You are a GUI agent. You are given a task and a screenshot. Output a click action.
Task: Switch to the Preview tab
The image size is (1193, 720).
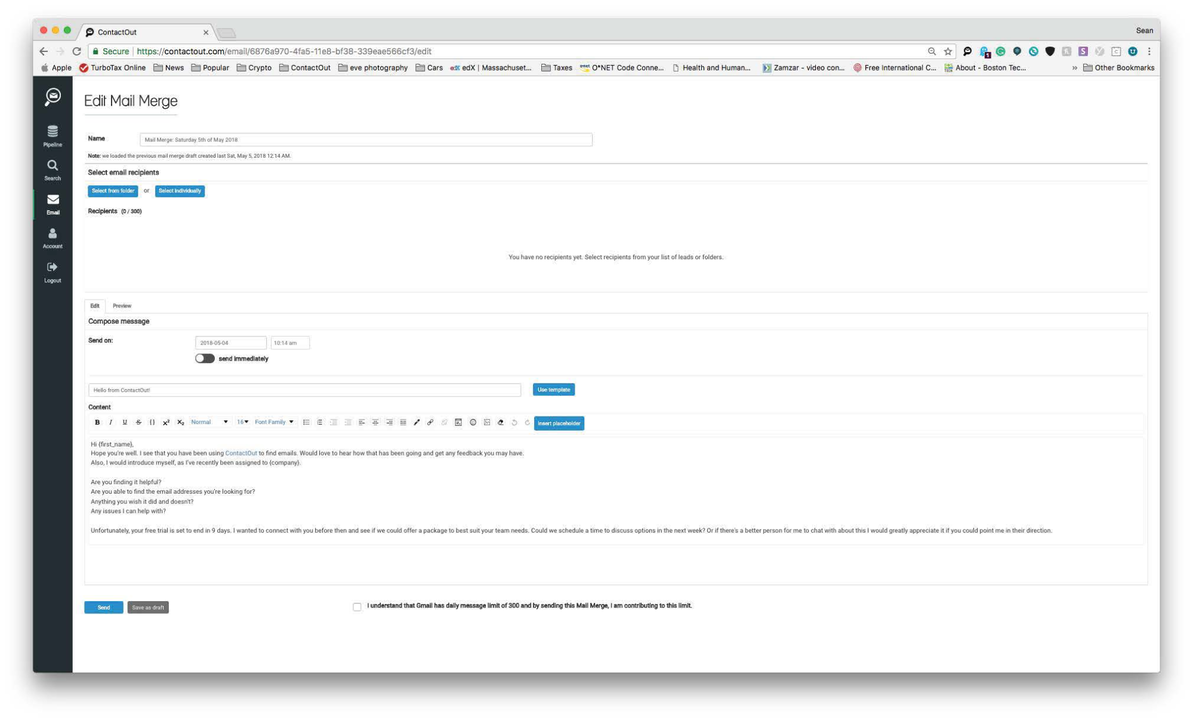(x=121, y=305)
